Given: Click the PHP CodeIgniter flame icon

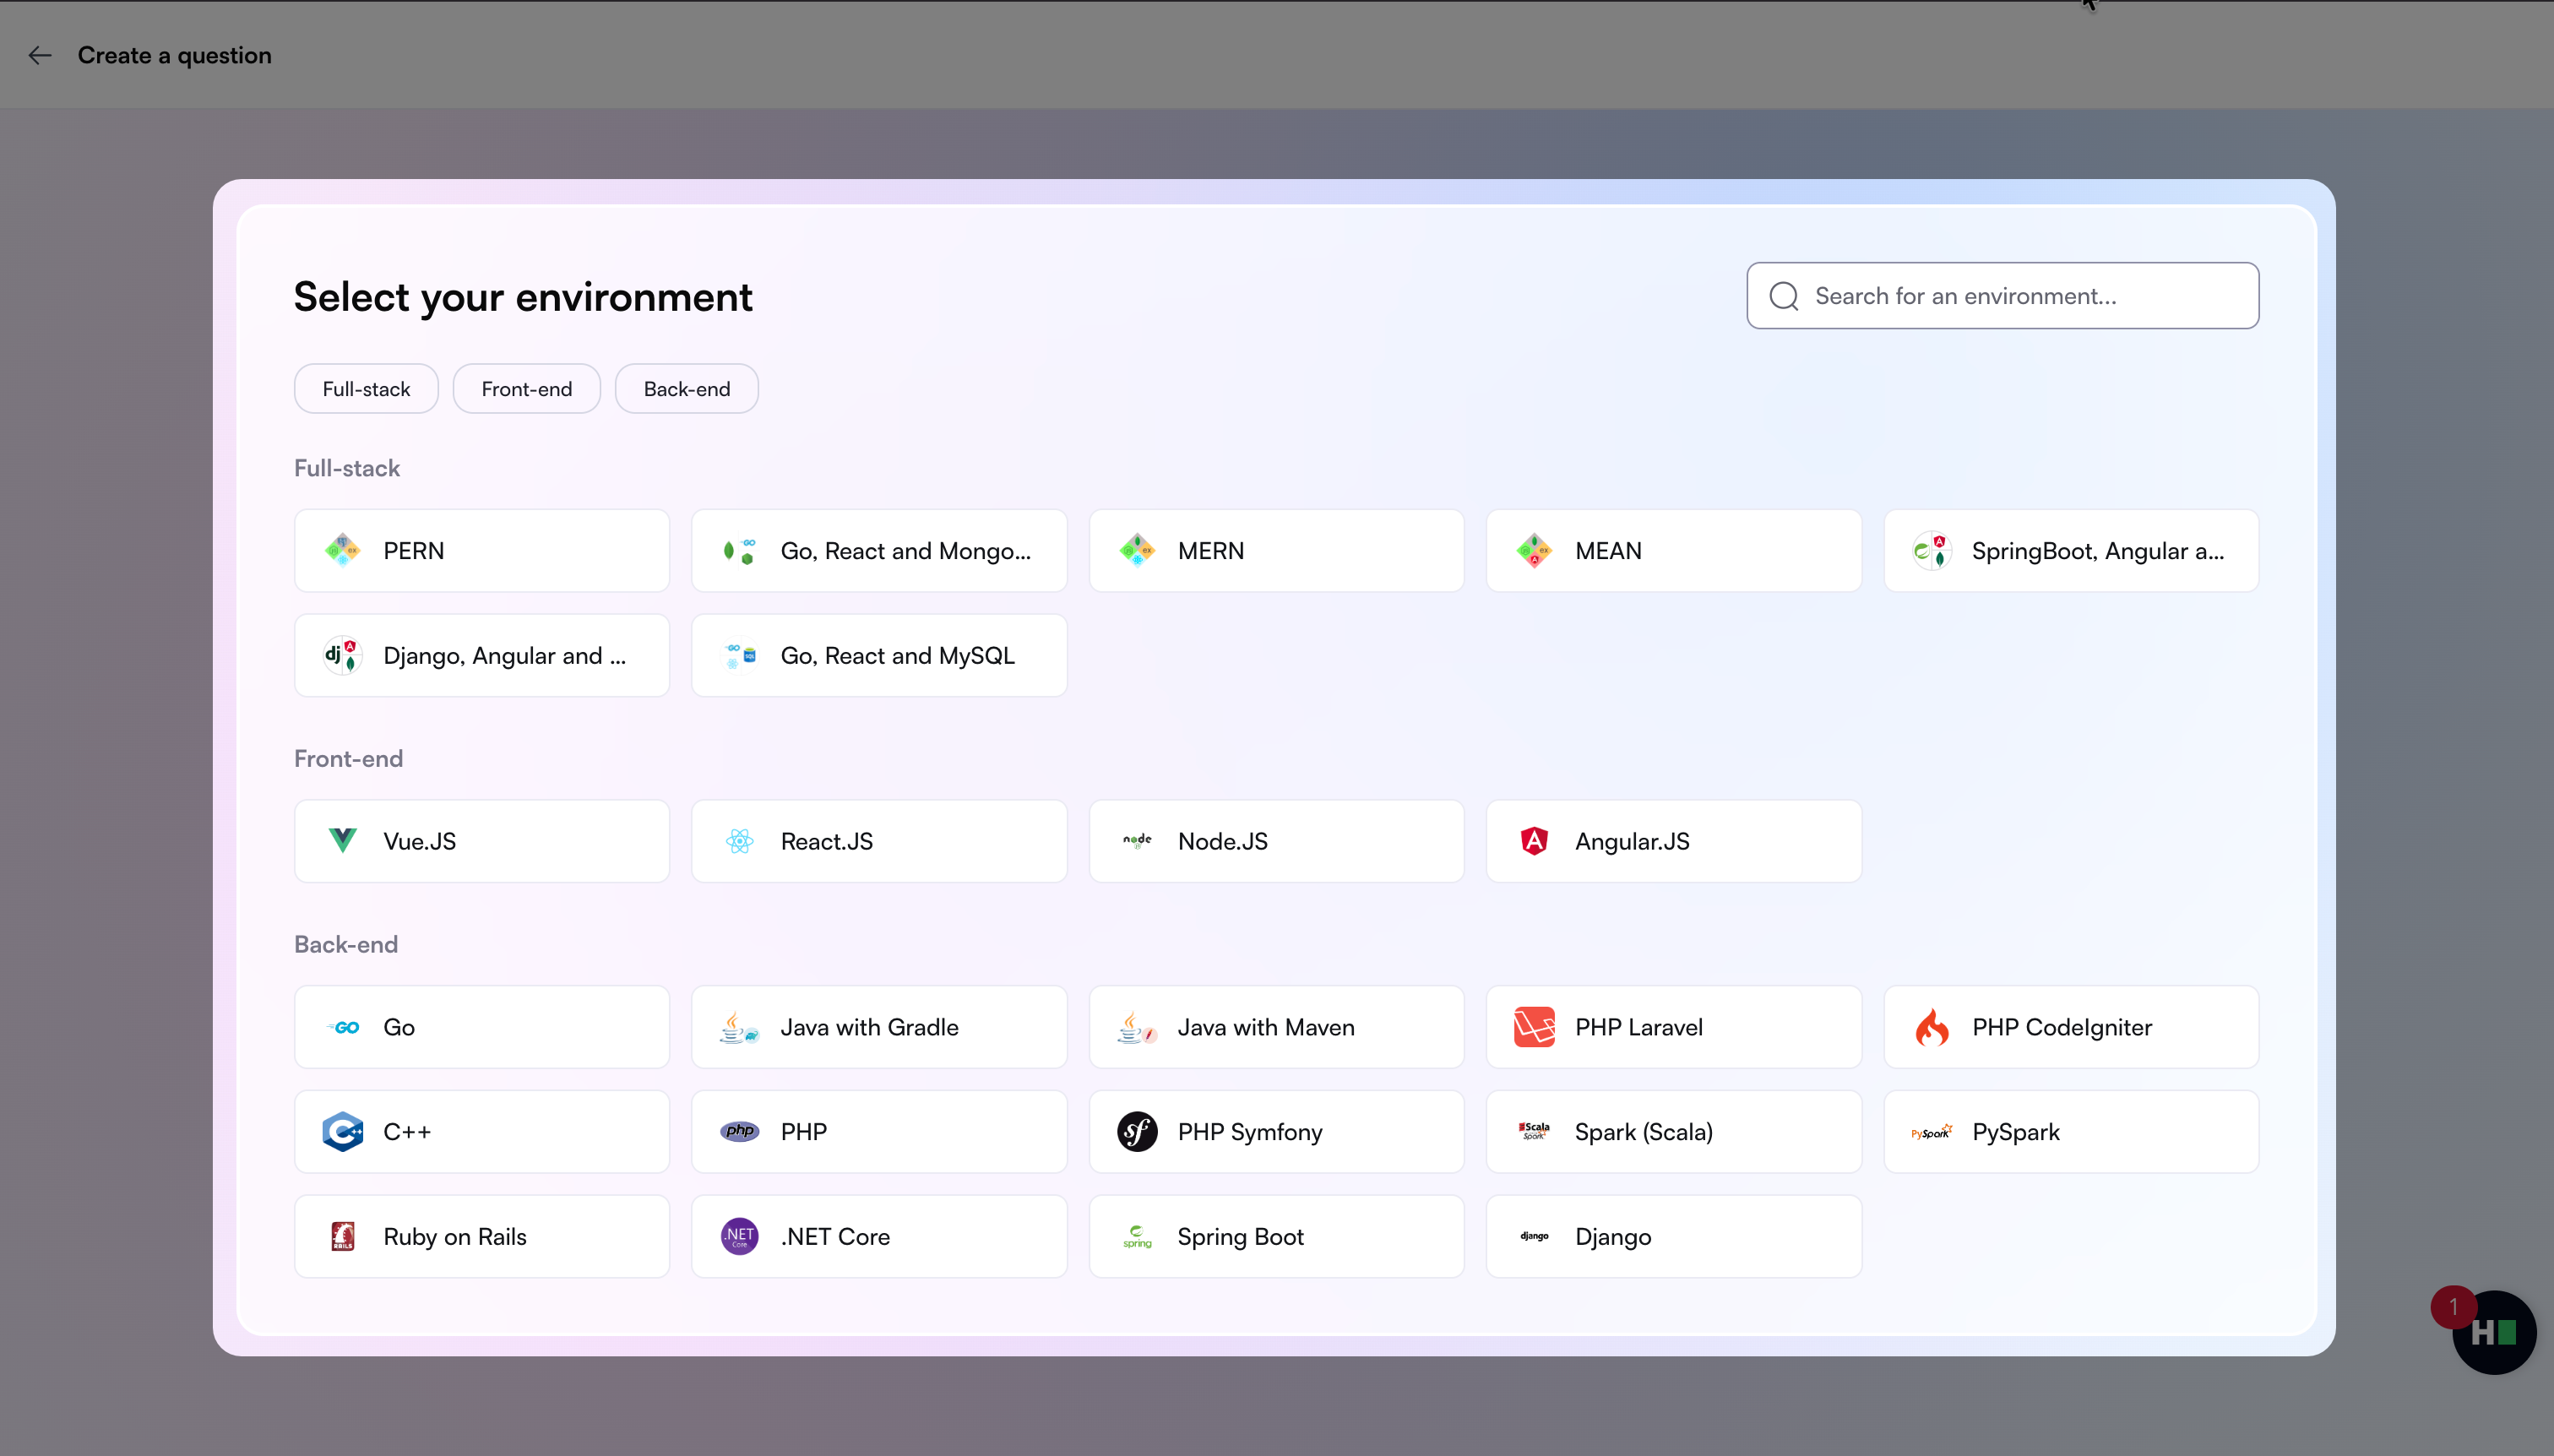Looking at the screenshot, I should (1931, 1027).
